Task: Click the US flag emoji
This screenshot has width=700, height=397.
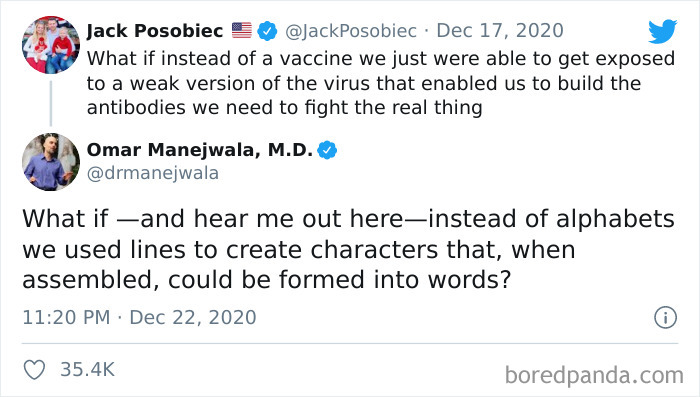Action: pyautogui.click(x=242, y=30)
